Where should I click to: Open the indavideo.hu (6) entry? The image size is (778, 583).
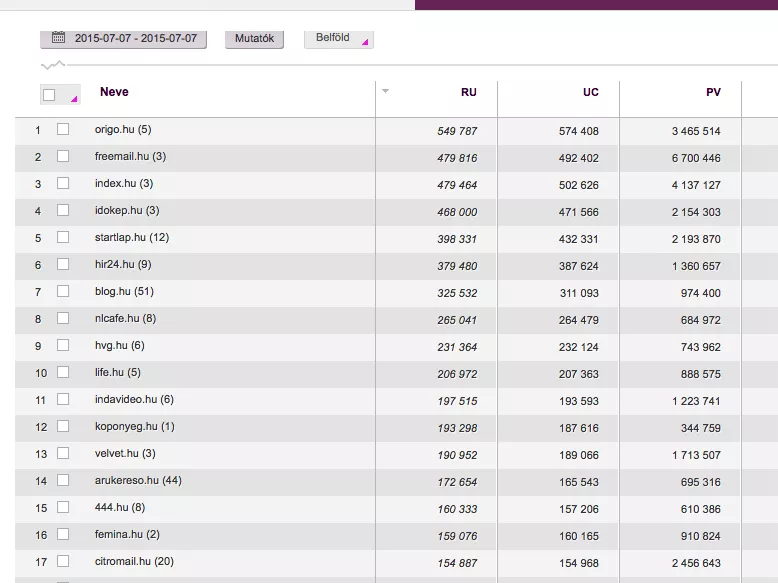134,399
